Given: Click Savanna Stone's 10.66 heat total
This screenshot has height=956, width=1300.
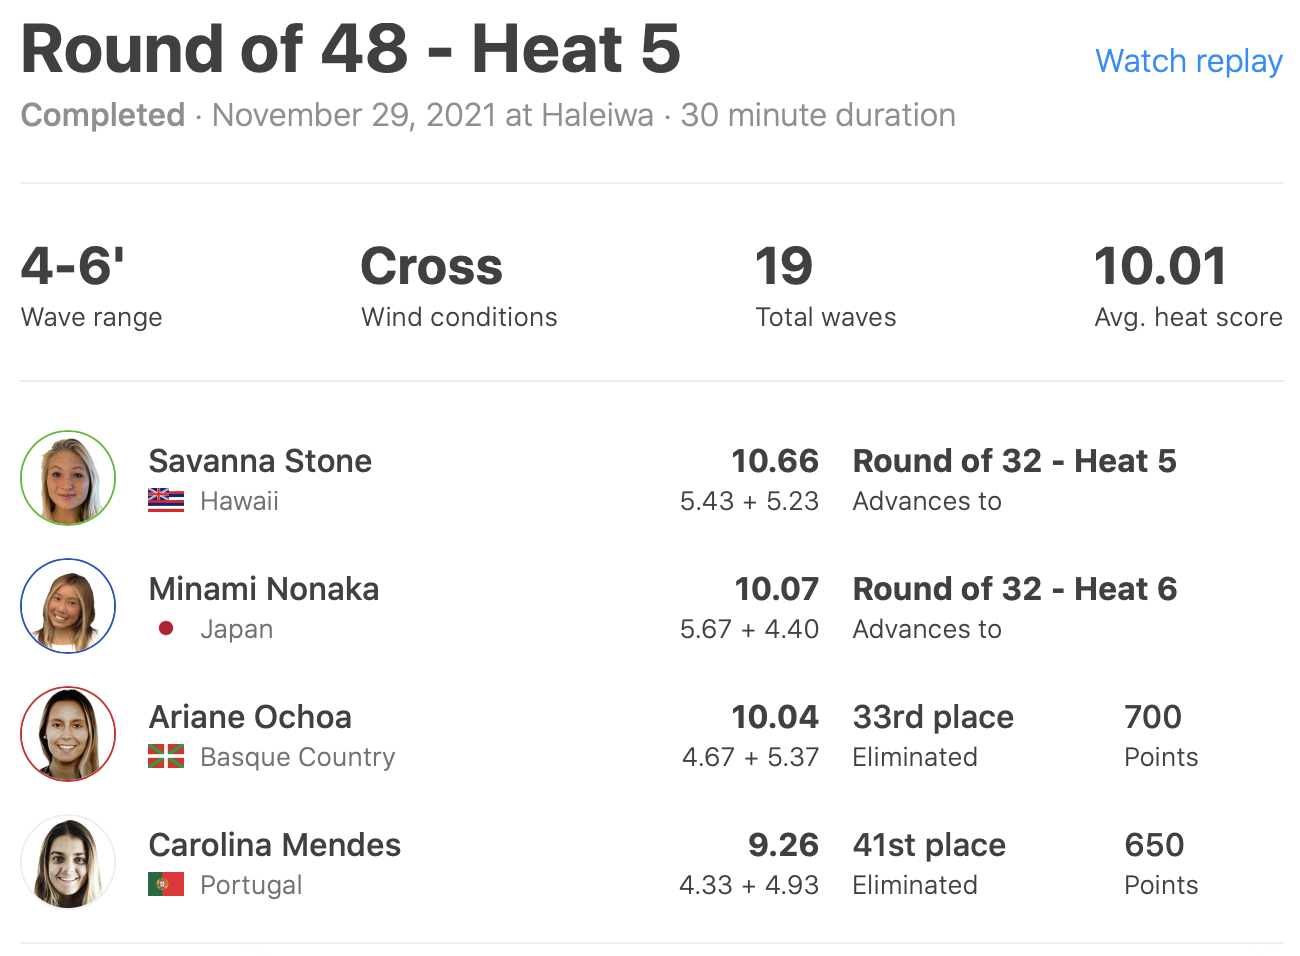Looking at the screenshot, I should 775,461.
